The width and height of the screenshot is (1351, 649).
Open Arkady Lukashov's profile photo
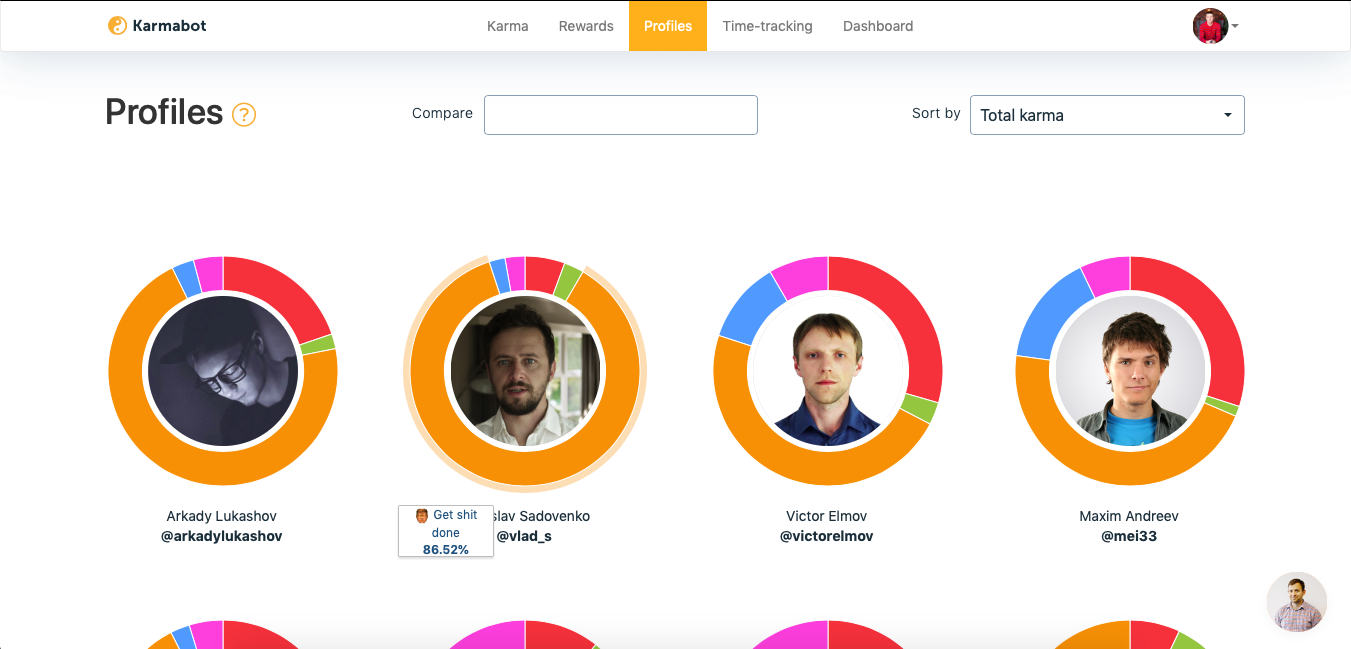click(x=223, y=371)
